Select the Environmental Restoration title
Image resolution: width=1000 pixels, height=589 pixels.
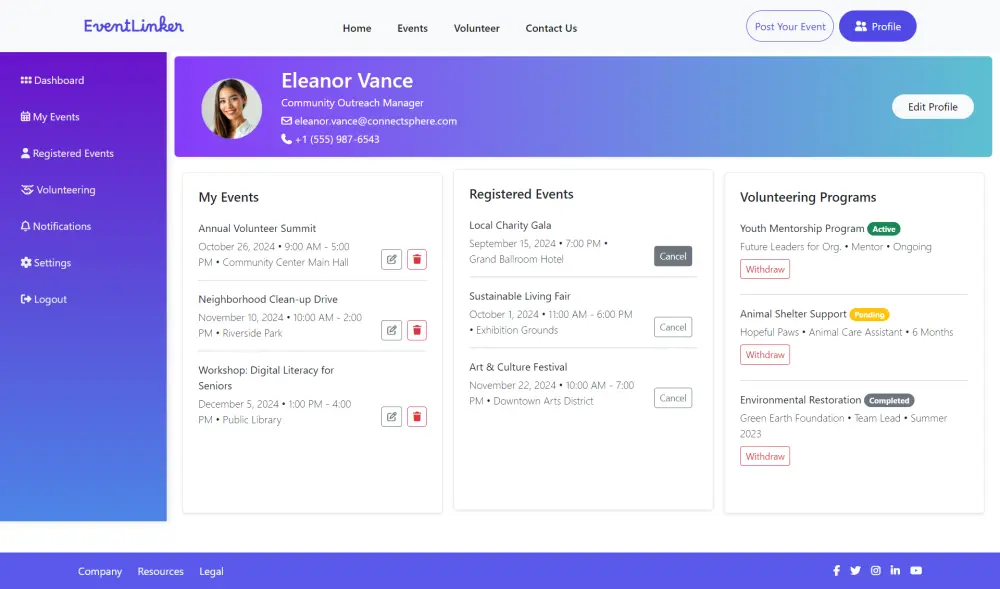(x=800, y=400)
